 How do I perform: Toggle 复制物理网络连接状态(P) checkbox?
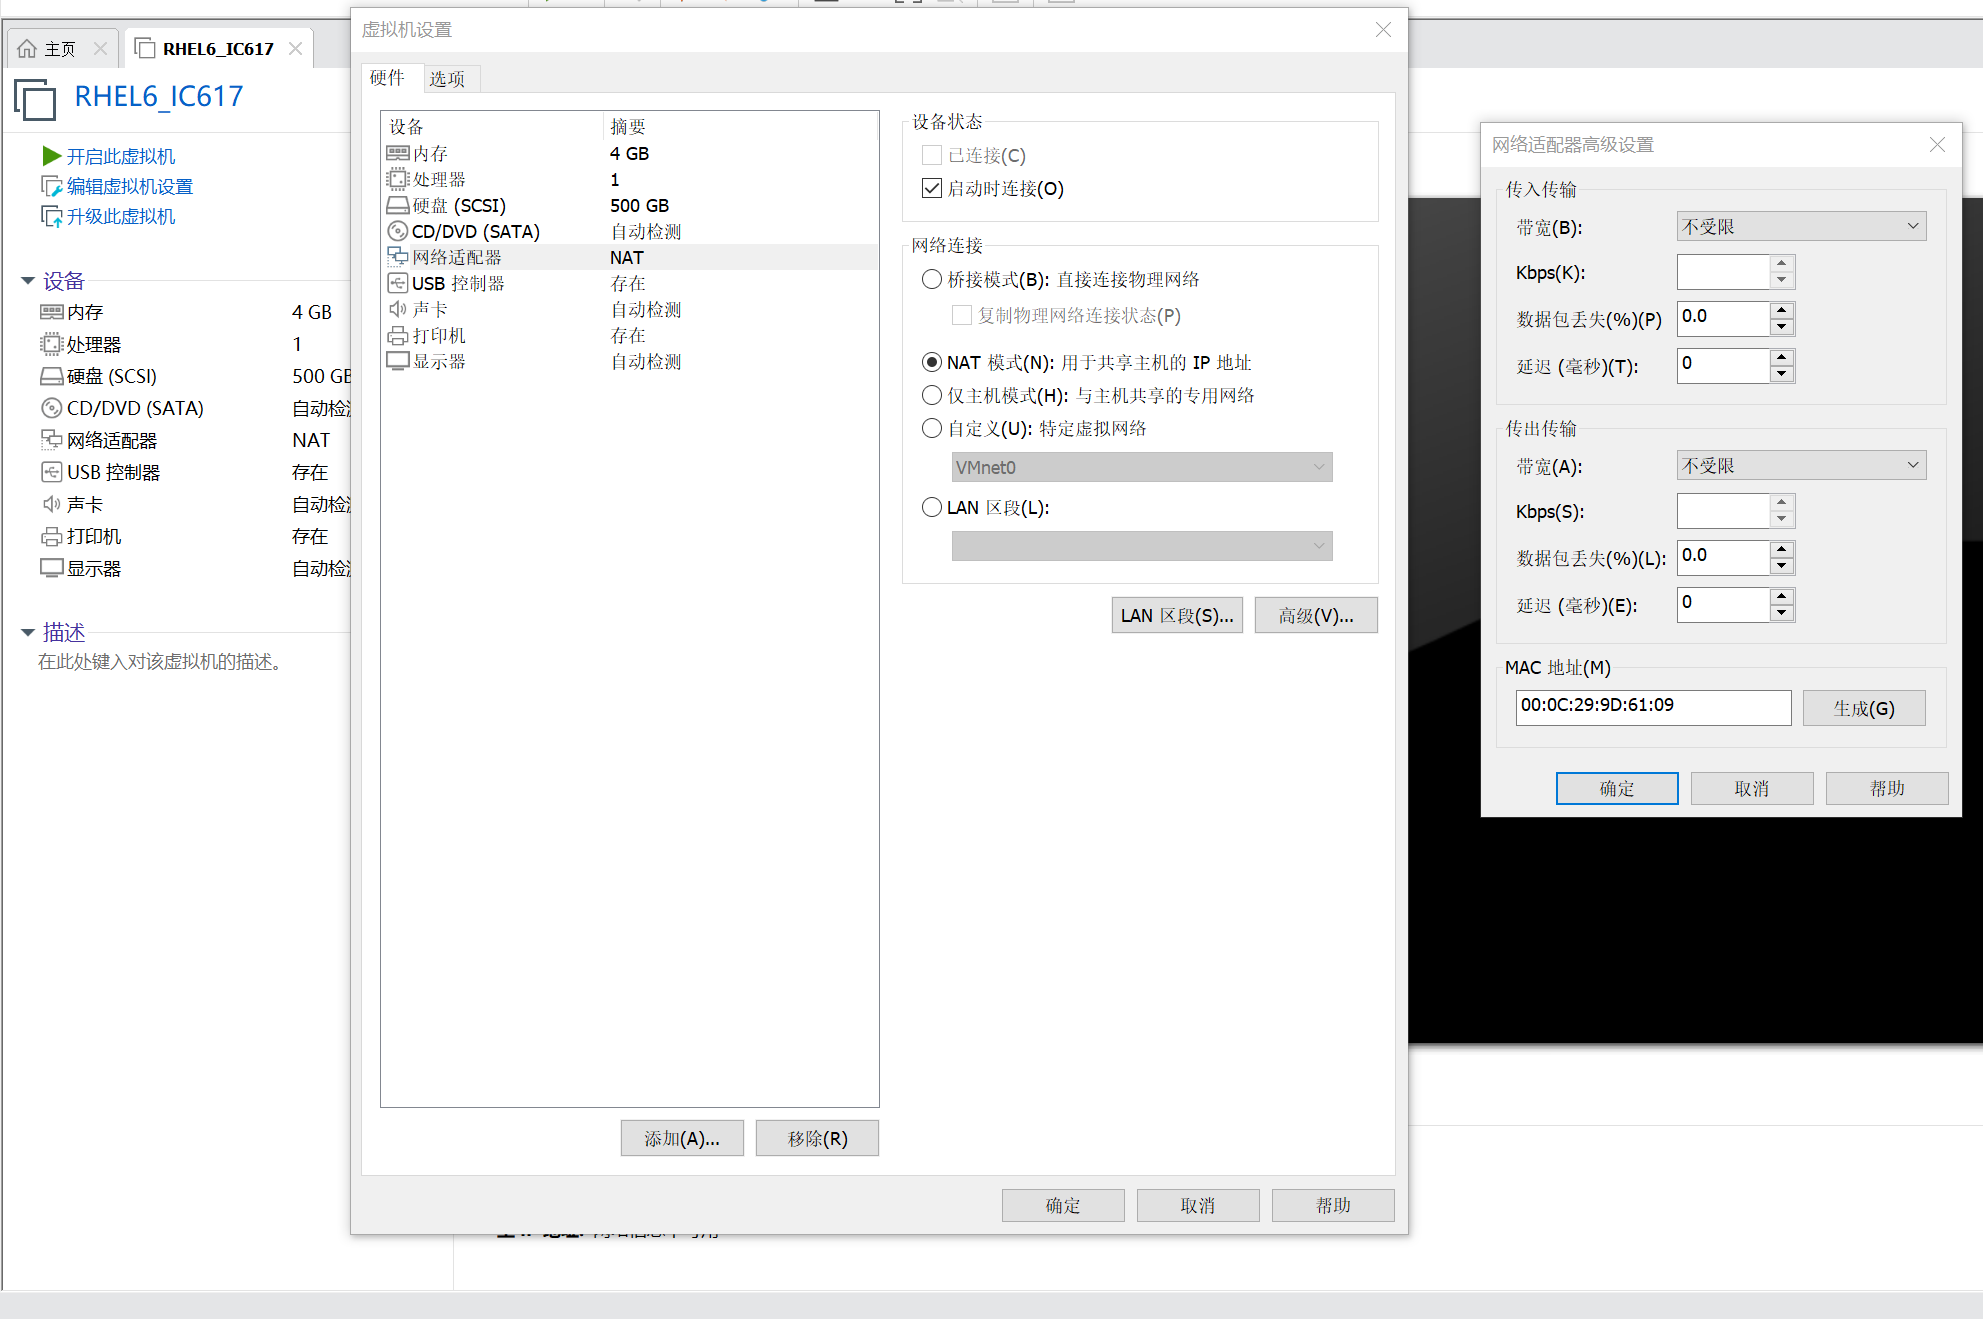pos(962,315)
